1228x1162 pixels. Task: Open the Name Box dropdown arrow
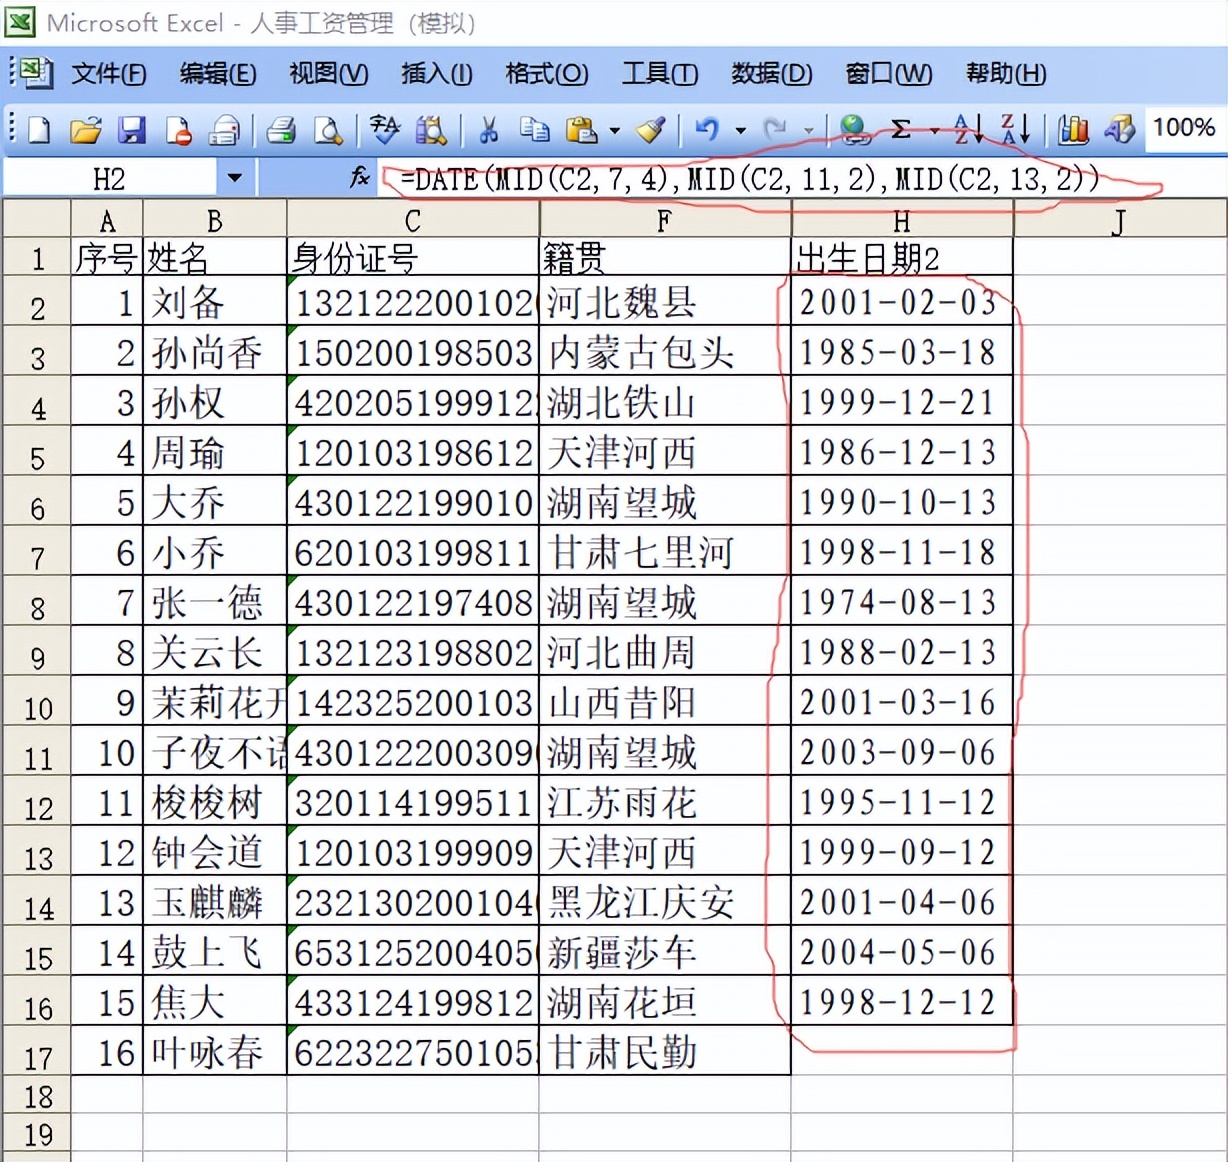[234, 176]
